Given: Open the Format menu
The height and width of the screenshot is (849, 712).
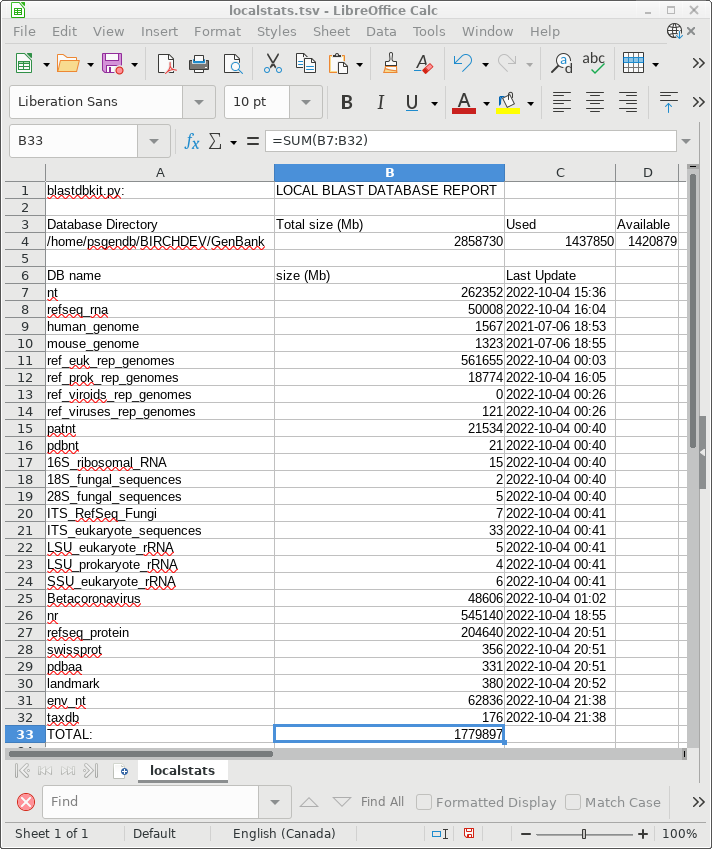Looking at the screenshot, I should [x=217, y=31].
